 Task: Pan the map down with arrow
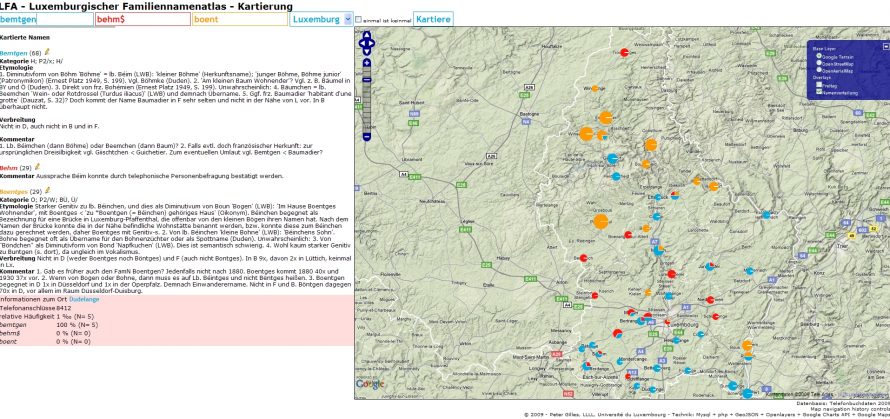[367, 52]
